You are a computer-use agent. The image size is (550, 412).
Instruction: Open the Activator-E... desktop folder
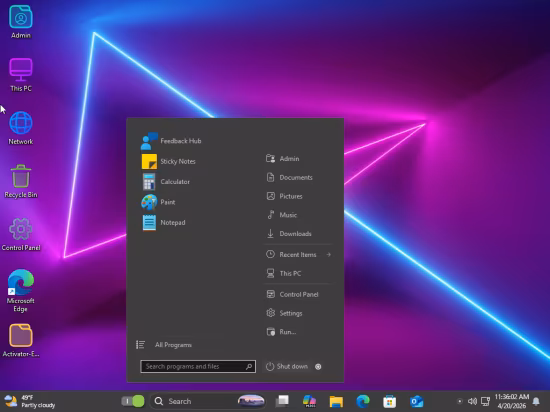21,340
